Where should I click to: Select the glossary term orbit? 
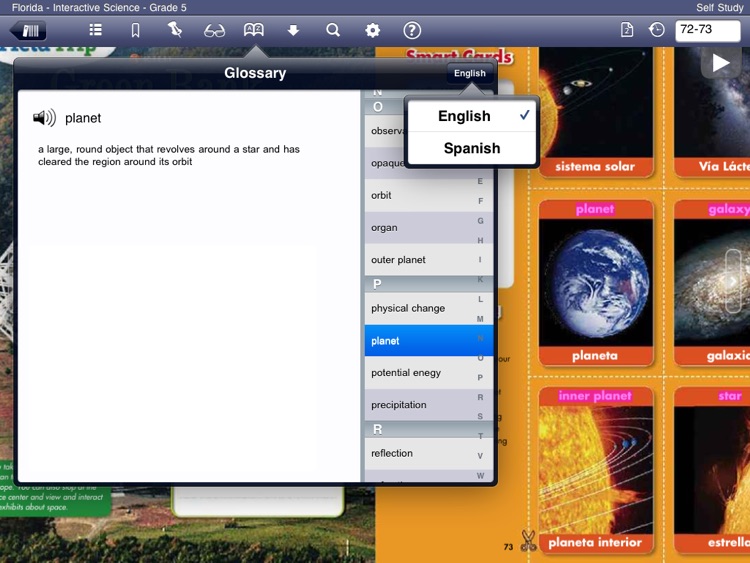(x=428, y=195)
